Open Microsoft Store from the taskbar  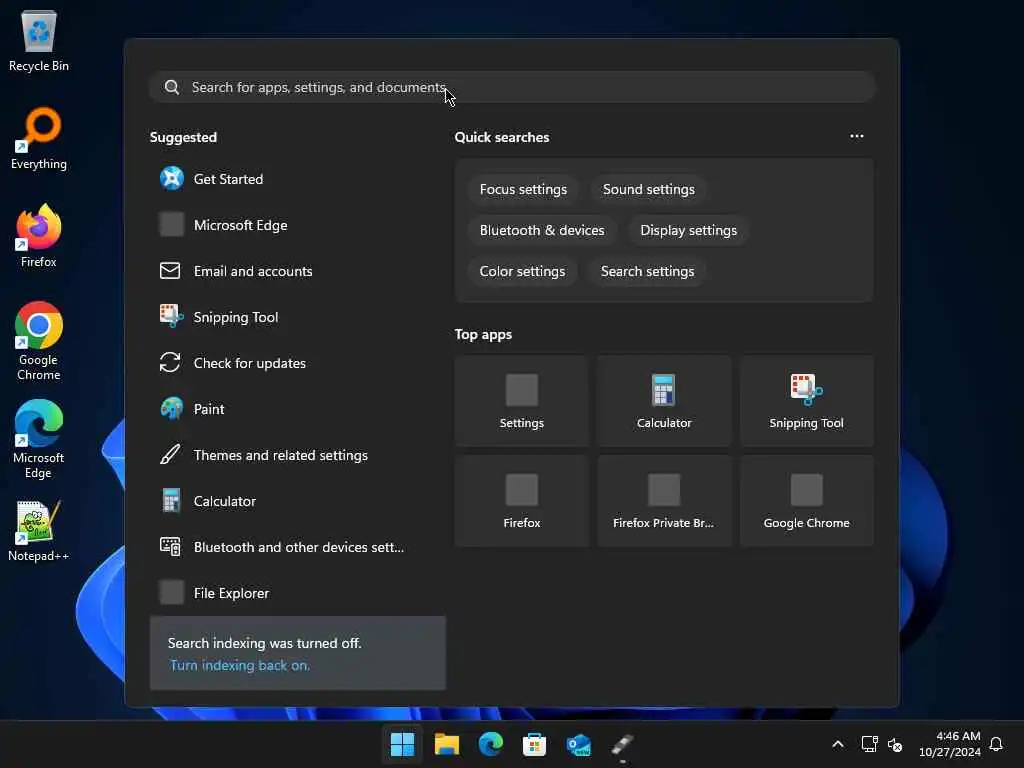click(534, 744)
